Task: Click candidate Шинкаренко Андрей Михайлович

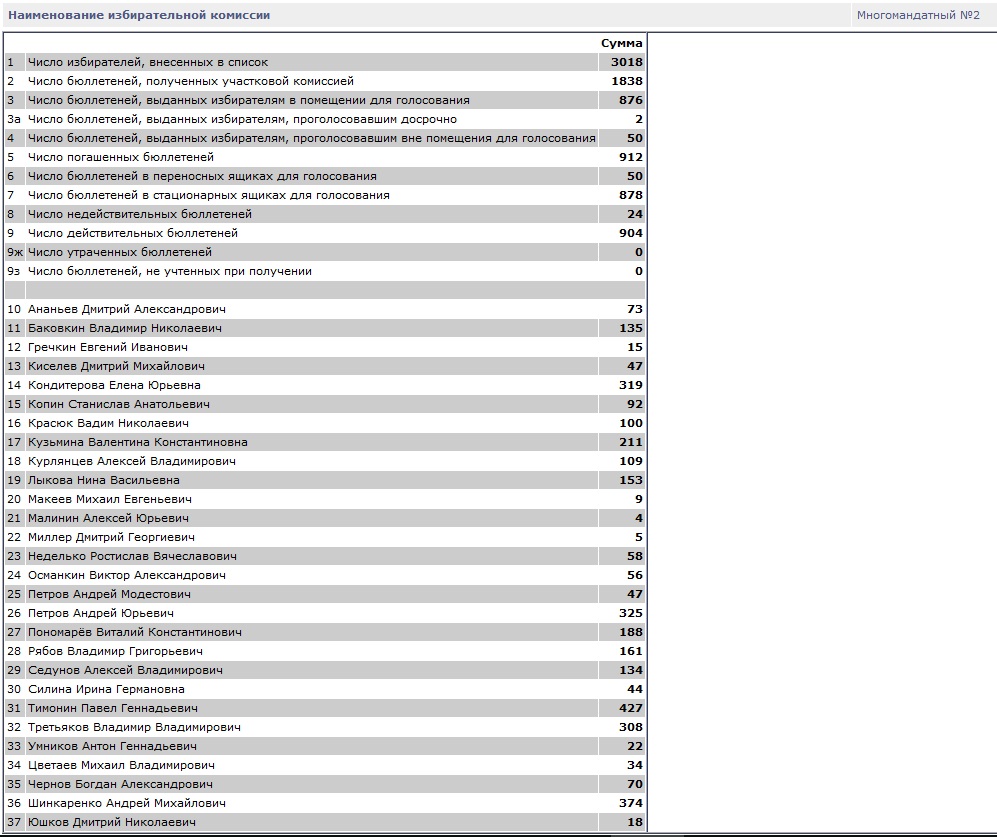Action: [x=127, y=803]
